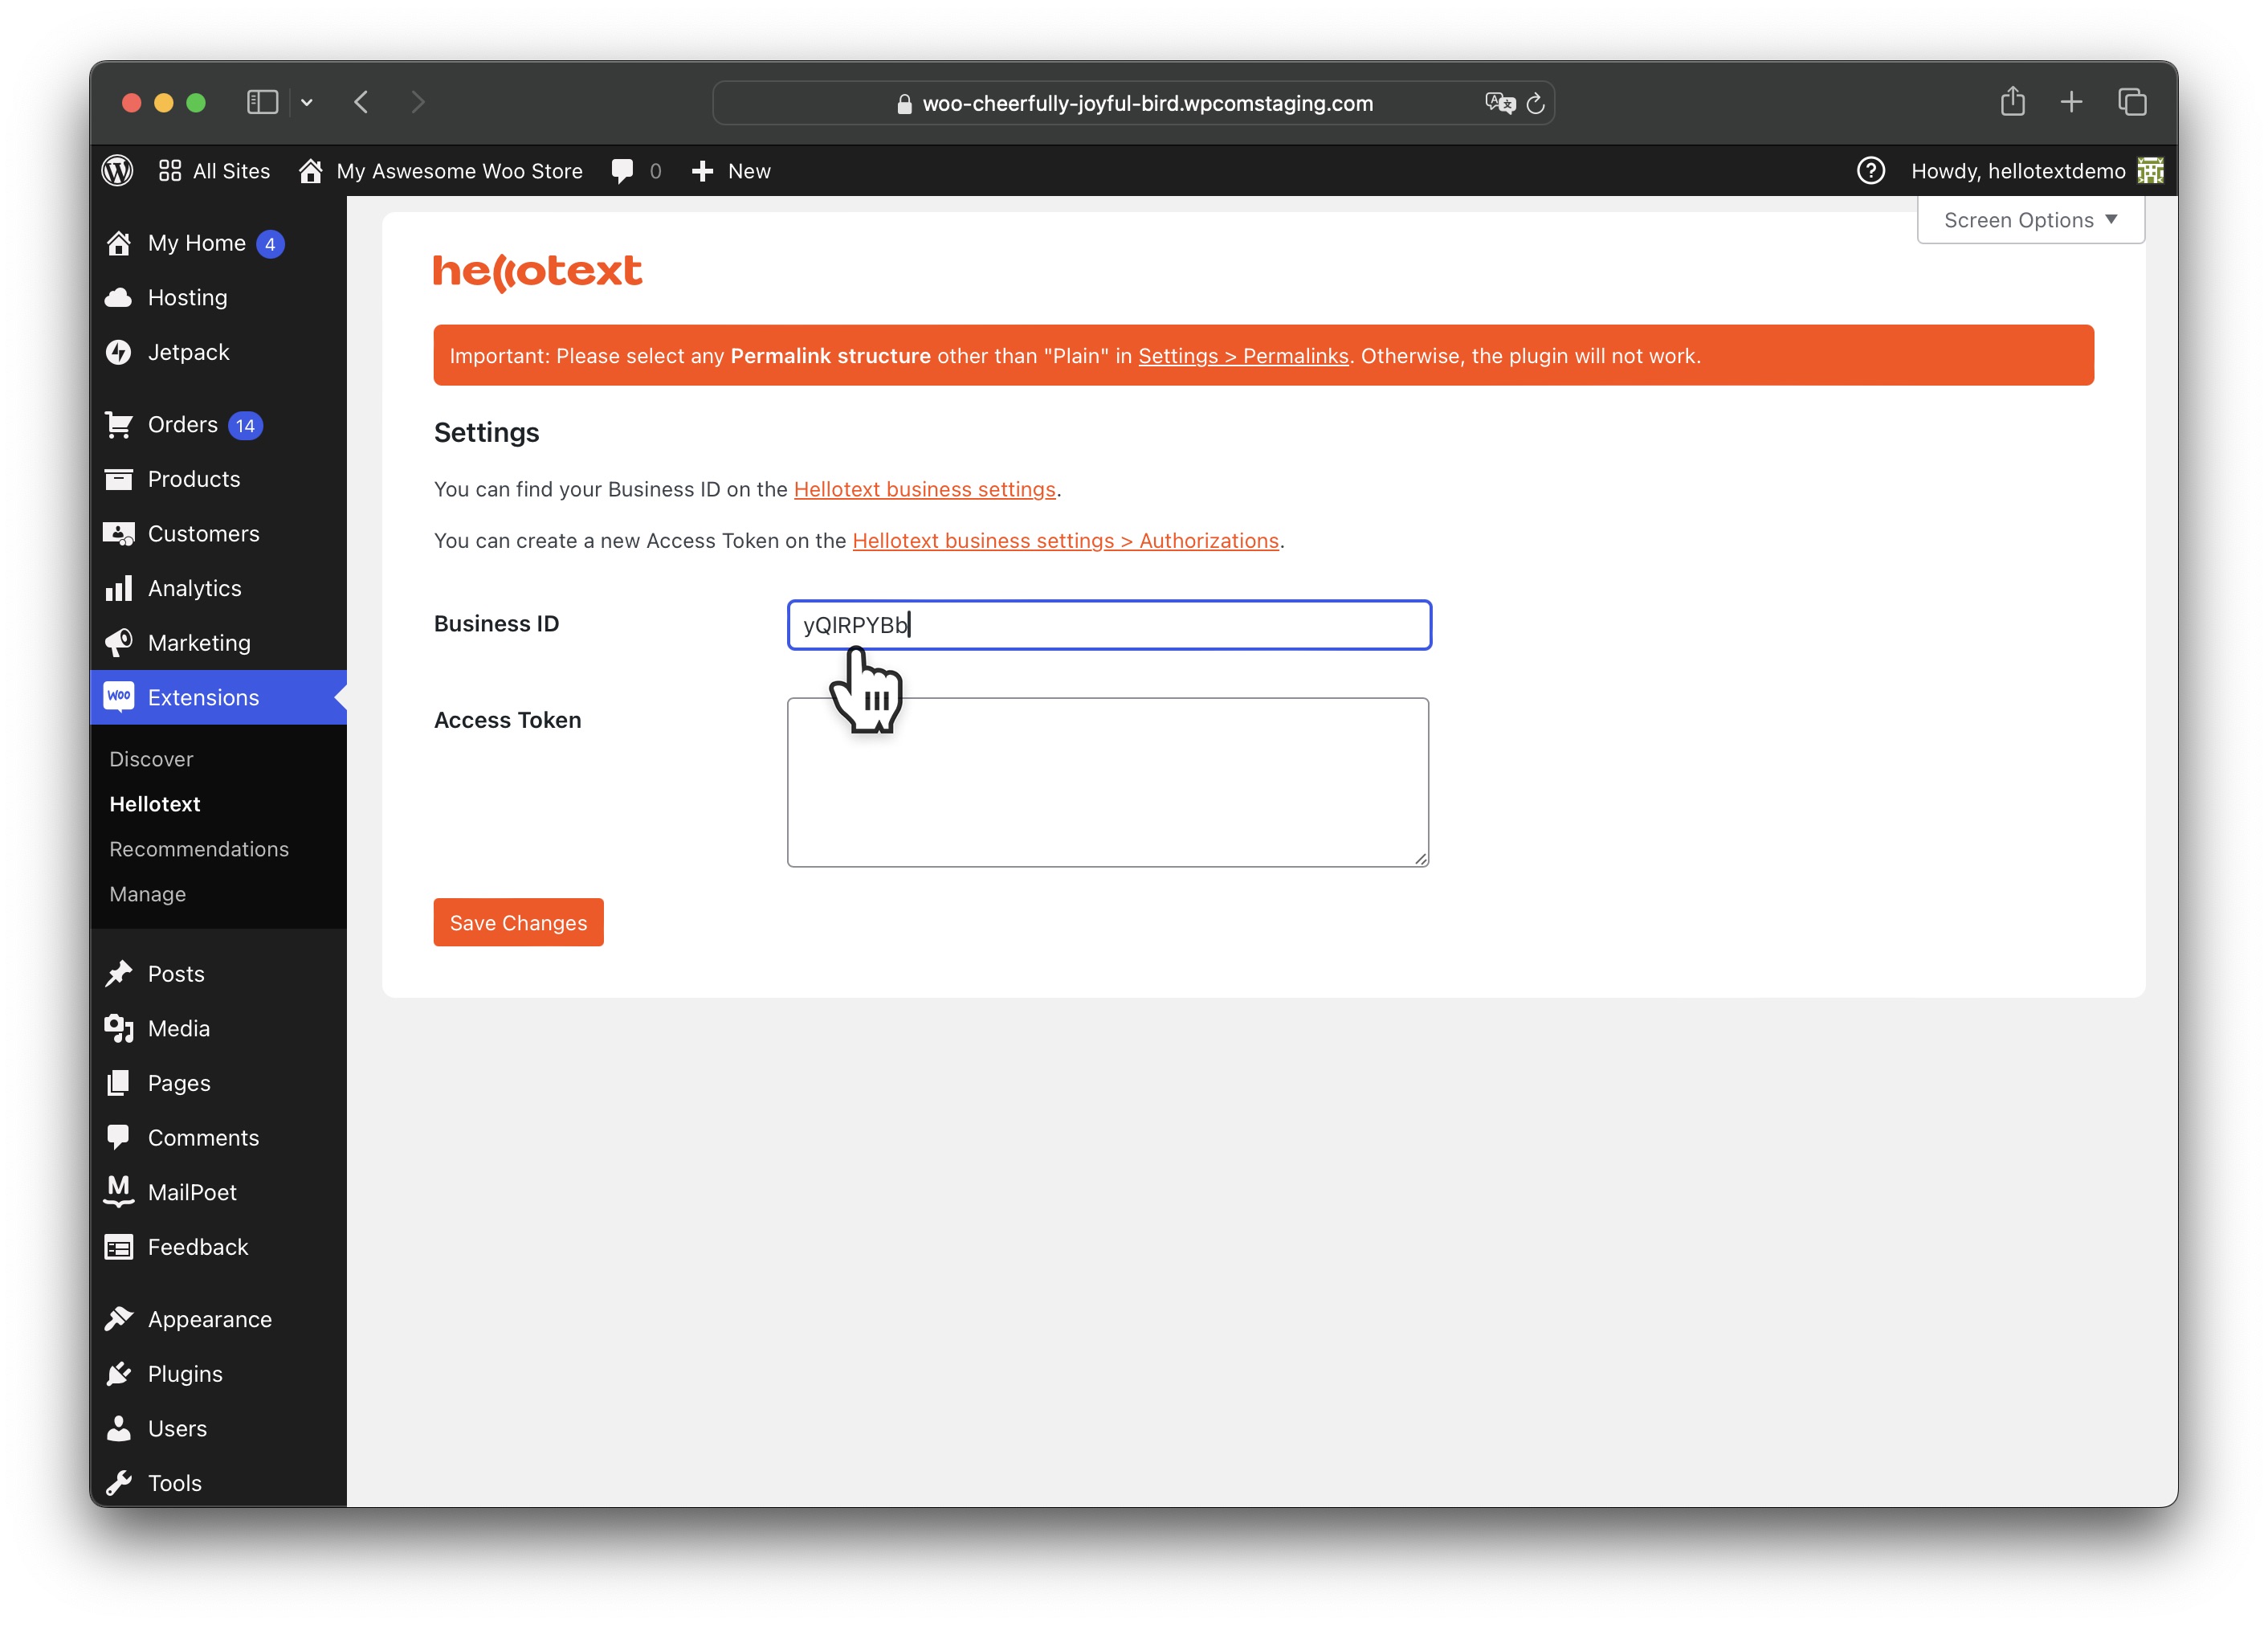Click the Feedback form icon
This screenshot has height=1626, width=2268.
(119, 1247)
